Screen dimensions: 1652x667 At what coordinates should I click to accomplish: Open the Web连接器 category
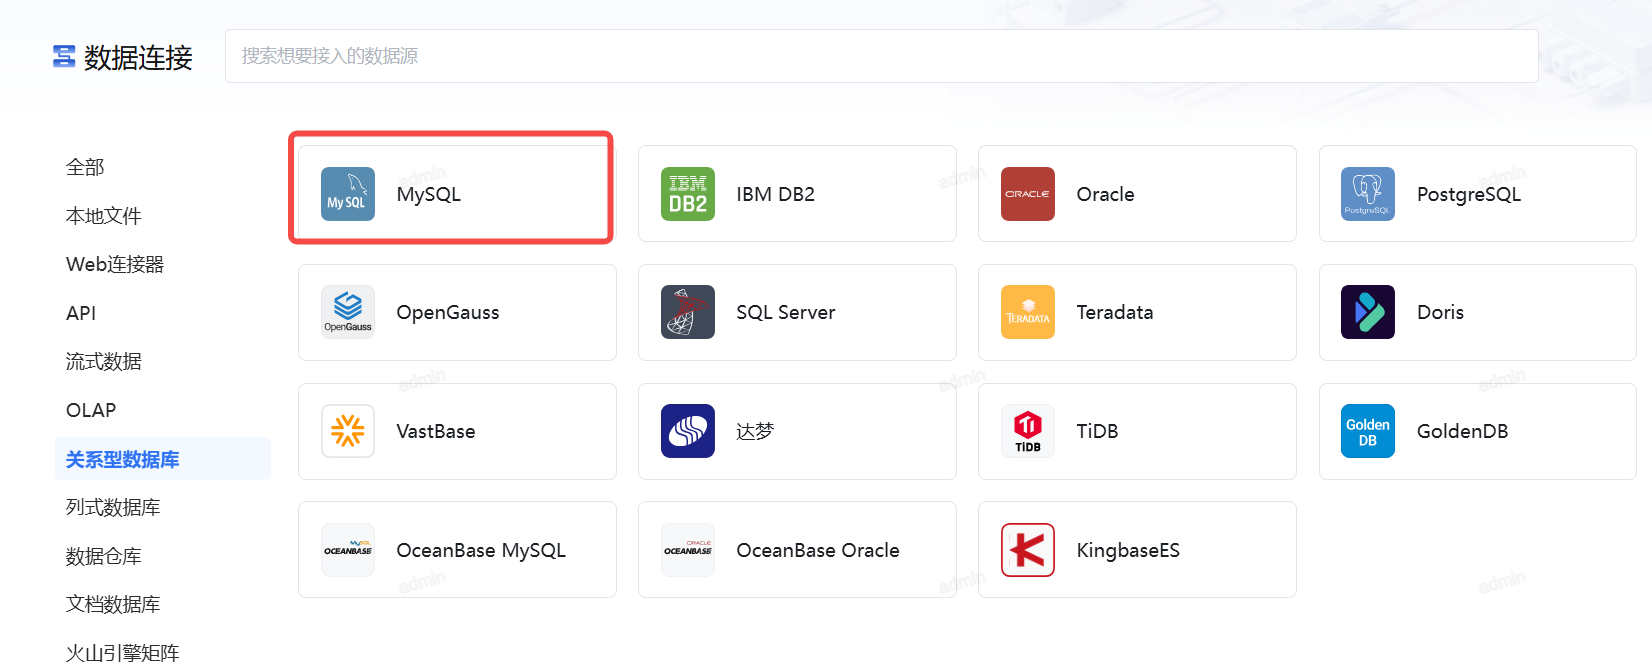pyautogui.click(x=115, y=264)
